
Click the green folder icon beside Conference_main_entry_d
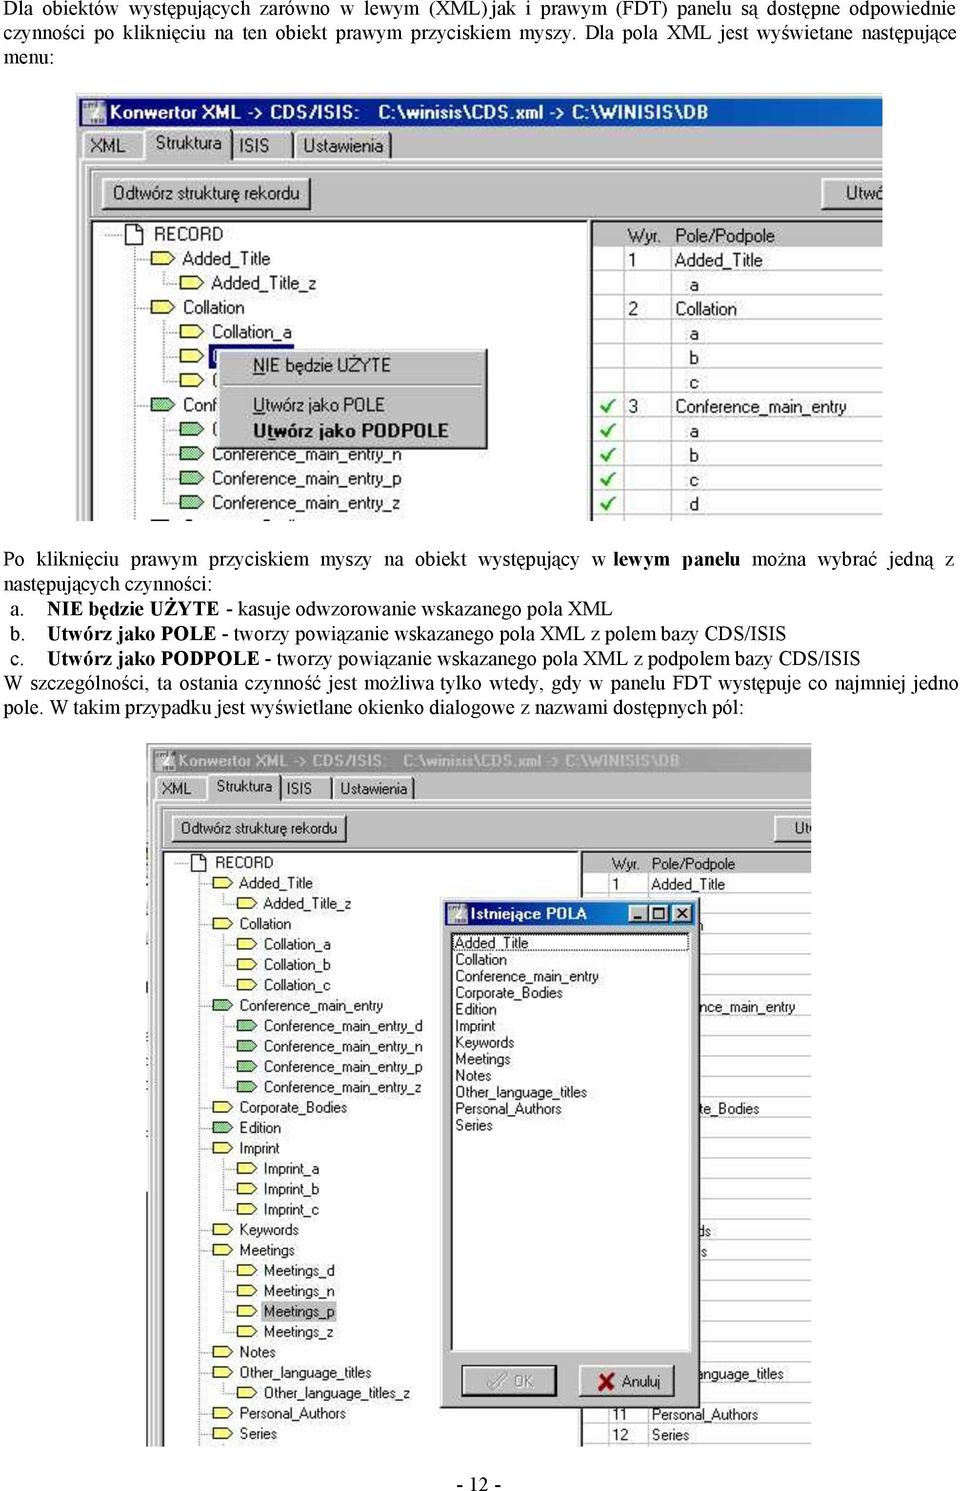(x=246, y=1026)
